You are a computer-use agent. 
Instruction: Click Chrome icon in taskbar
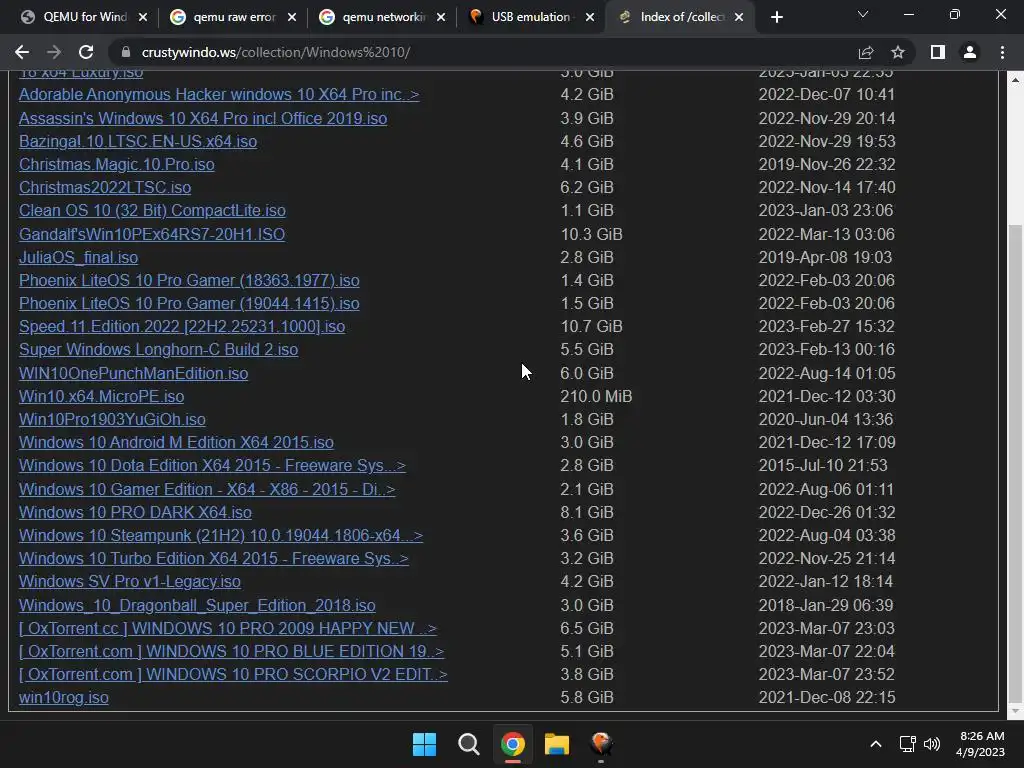tap(513, 744)
